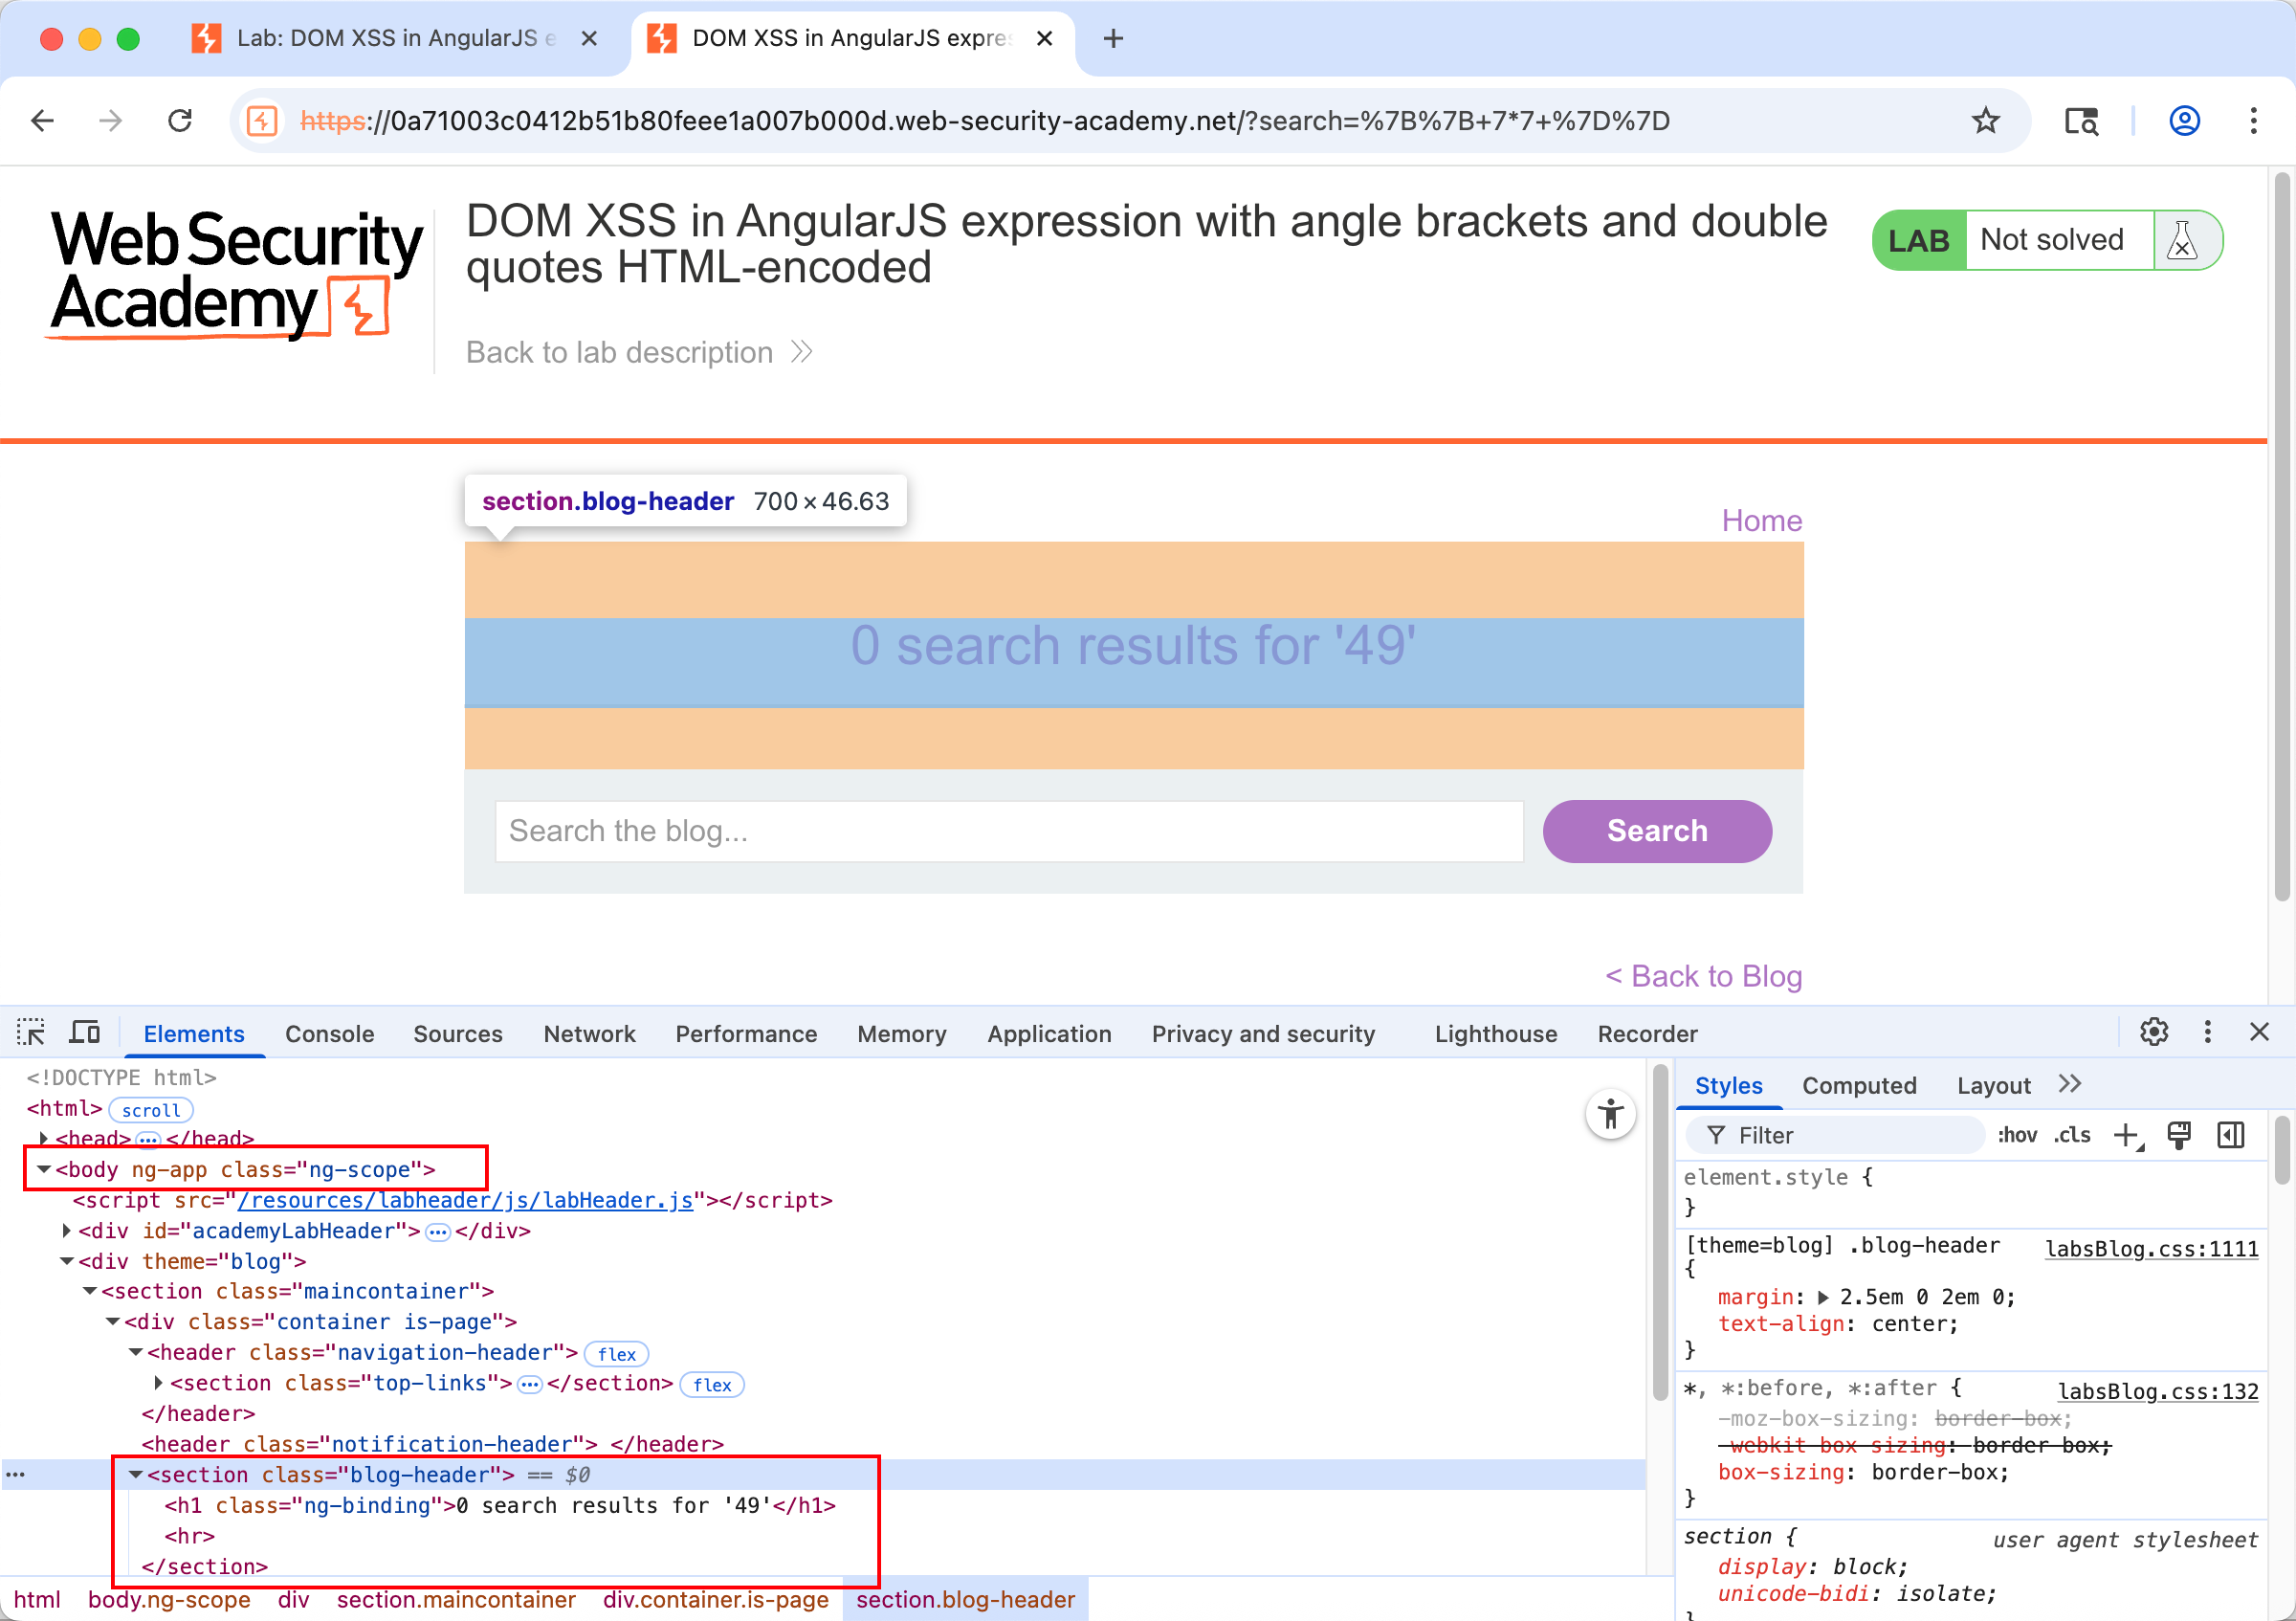
Task: Open the DevTools three-dot options menu
Action: [x=2208, y=1032]
